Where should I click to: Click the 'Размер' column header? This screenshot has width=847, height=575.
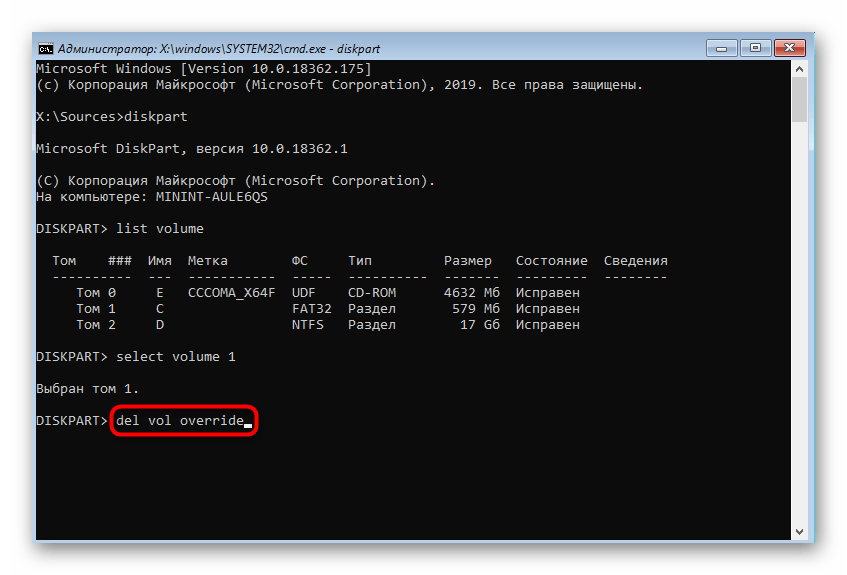pos(468,261)
